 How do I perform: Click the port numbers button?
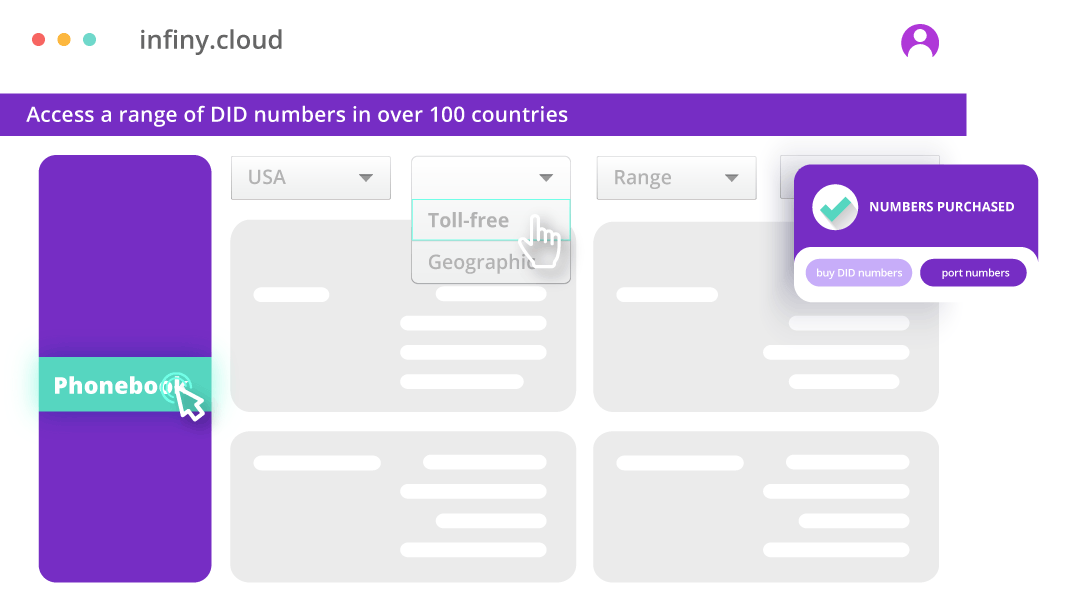point(973,272)
